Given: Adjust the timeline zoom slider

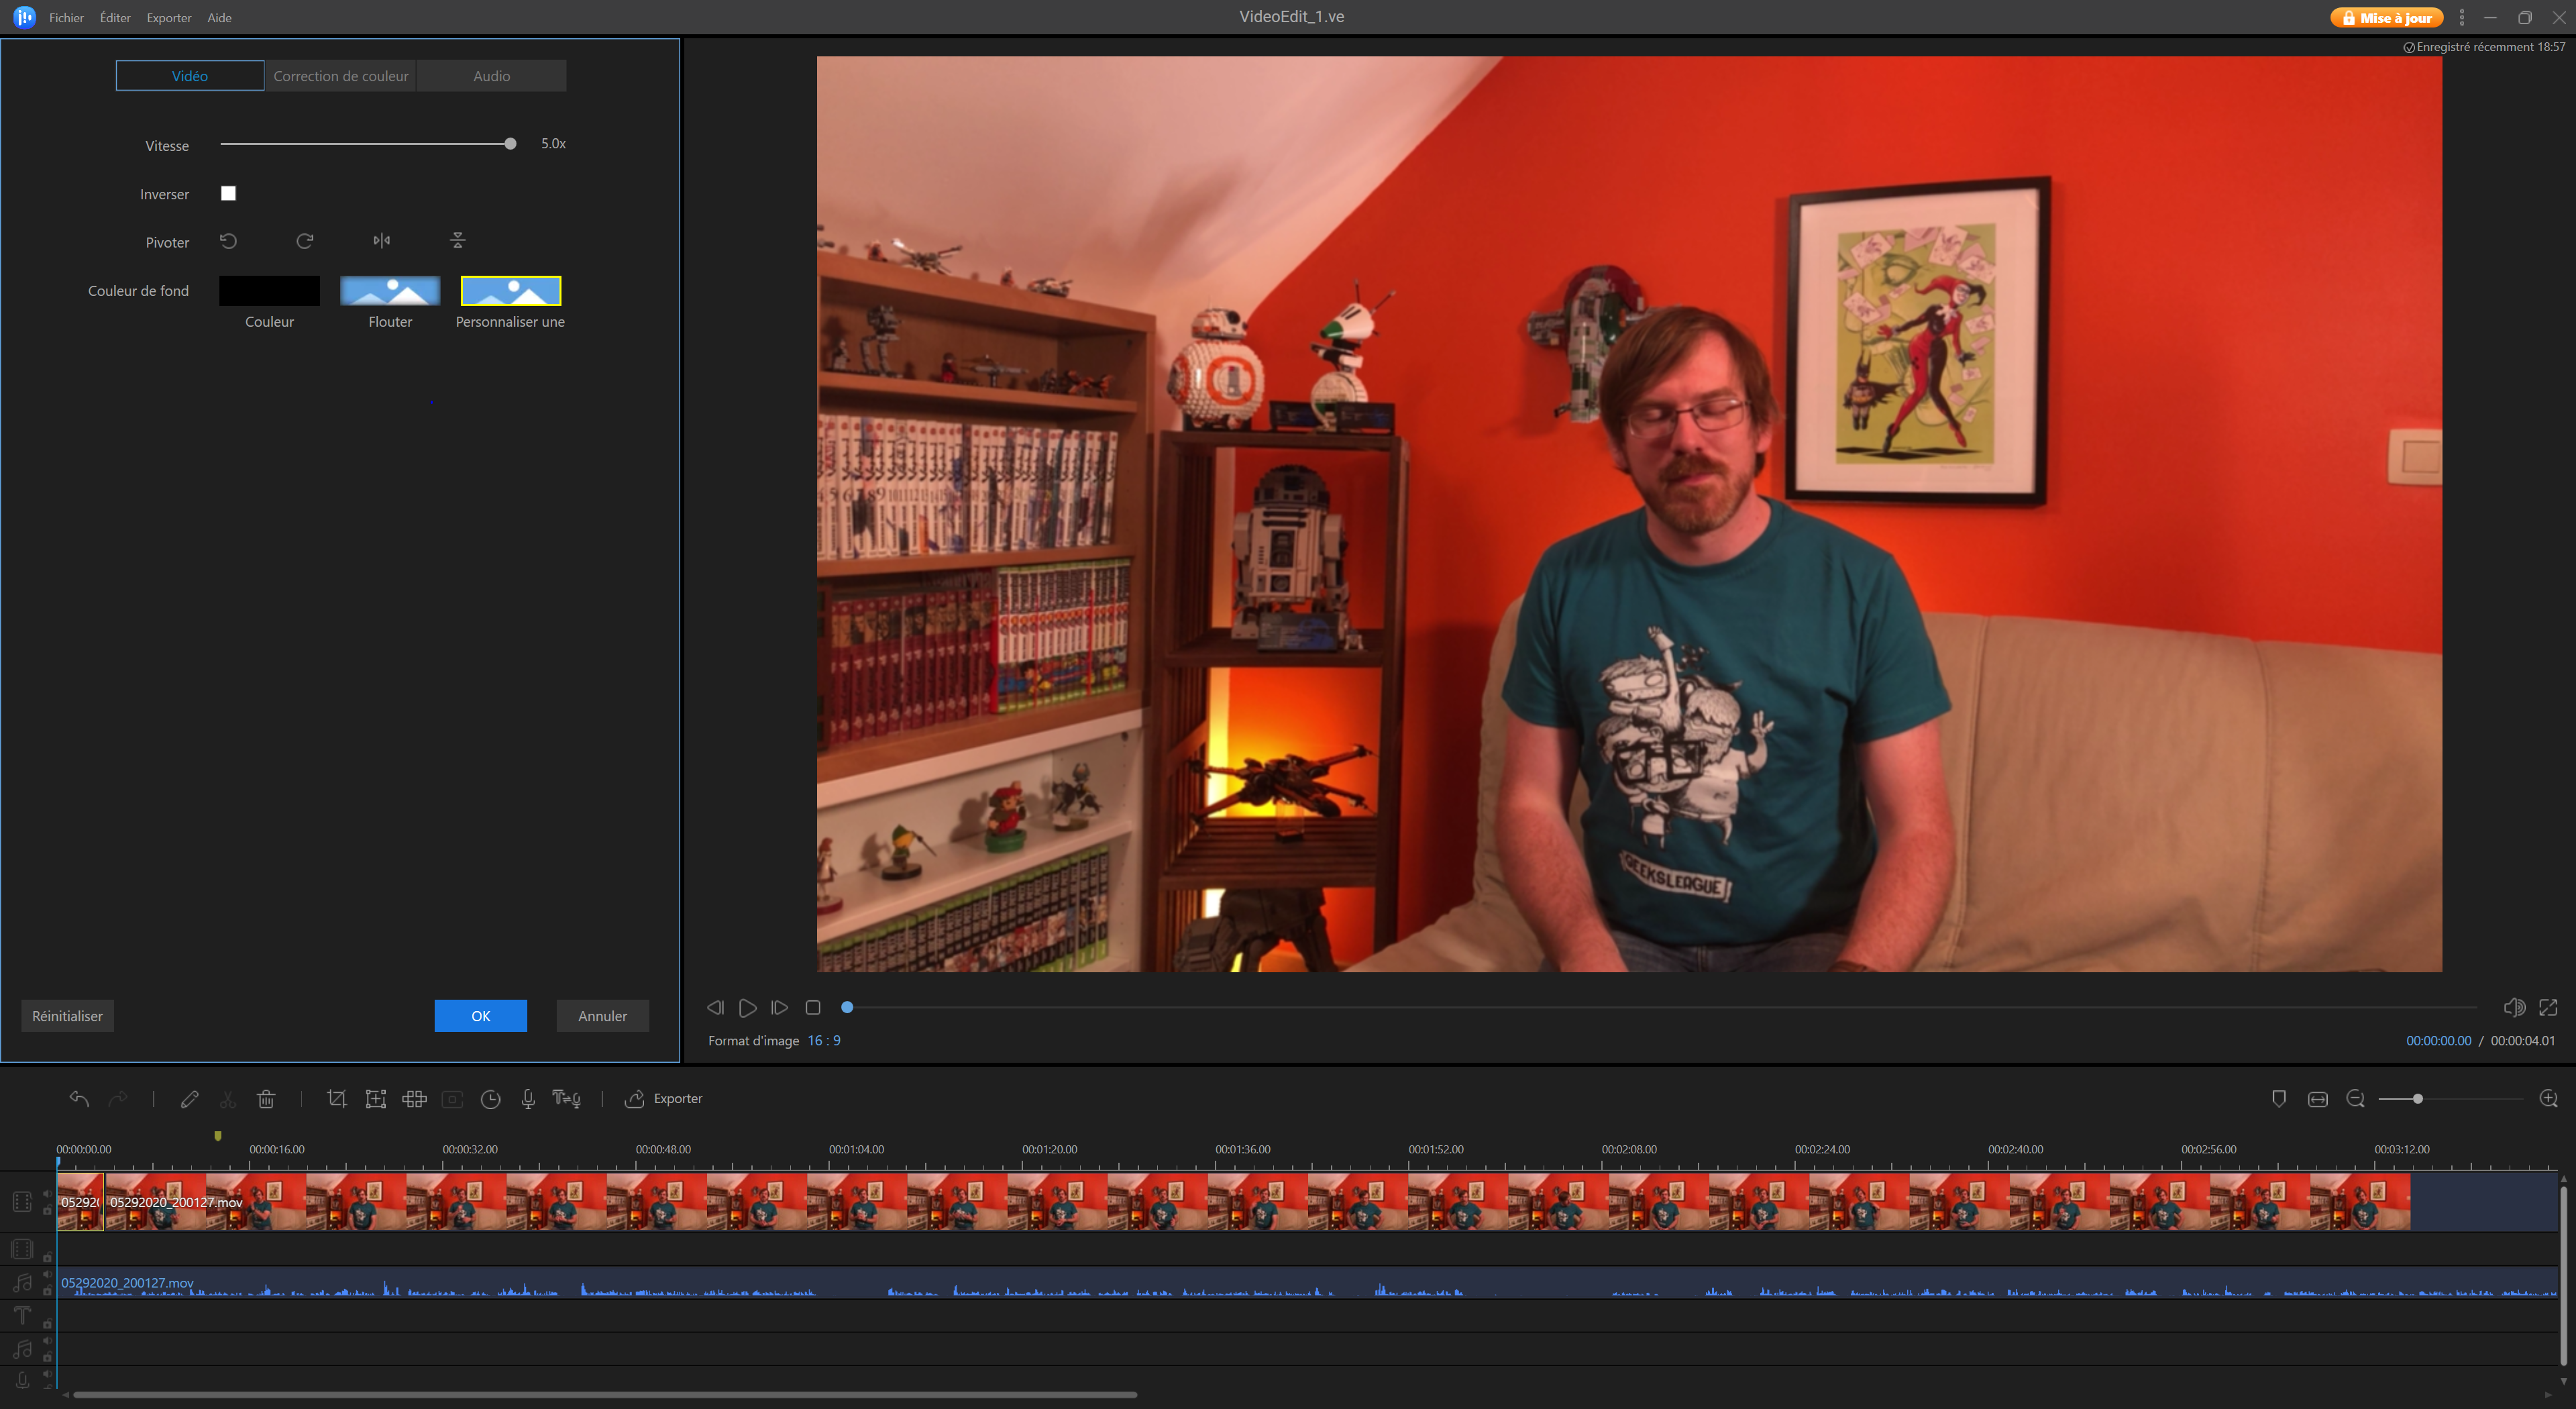Looking at the screenshot, I should 2451,1098.
